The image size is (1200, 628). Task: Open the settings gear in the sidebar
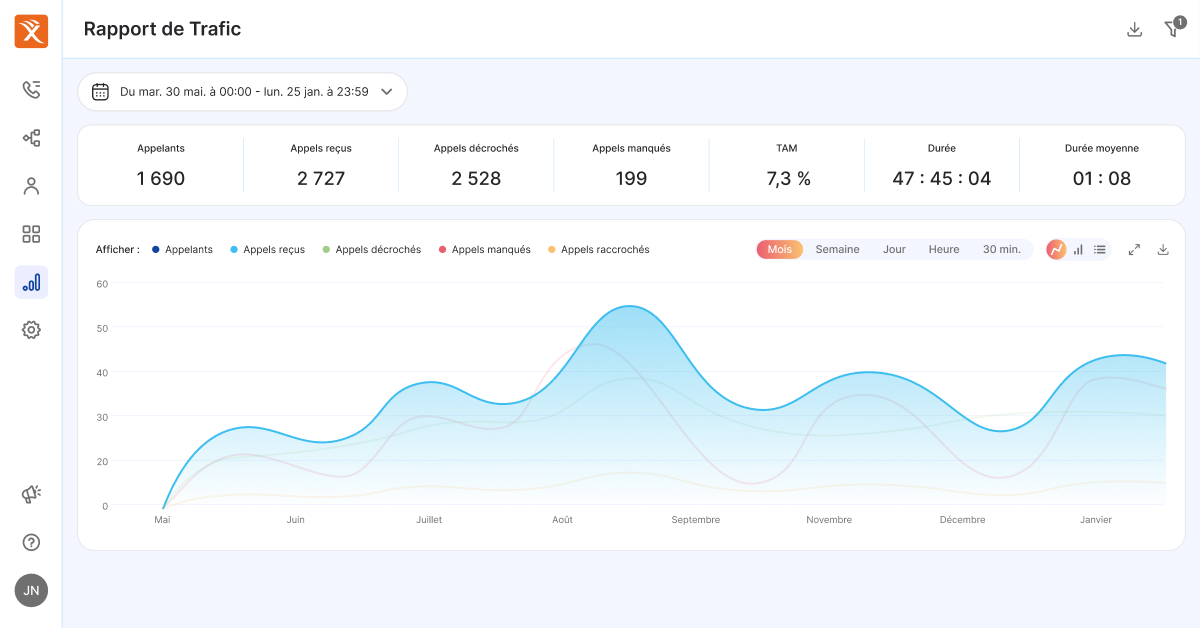pos(31,330)
